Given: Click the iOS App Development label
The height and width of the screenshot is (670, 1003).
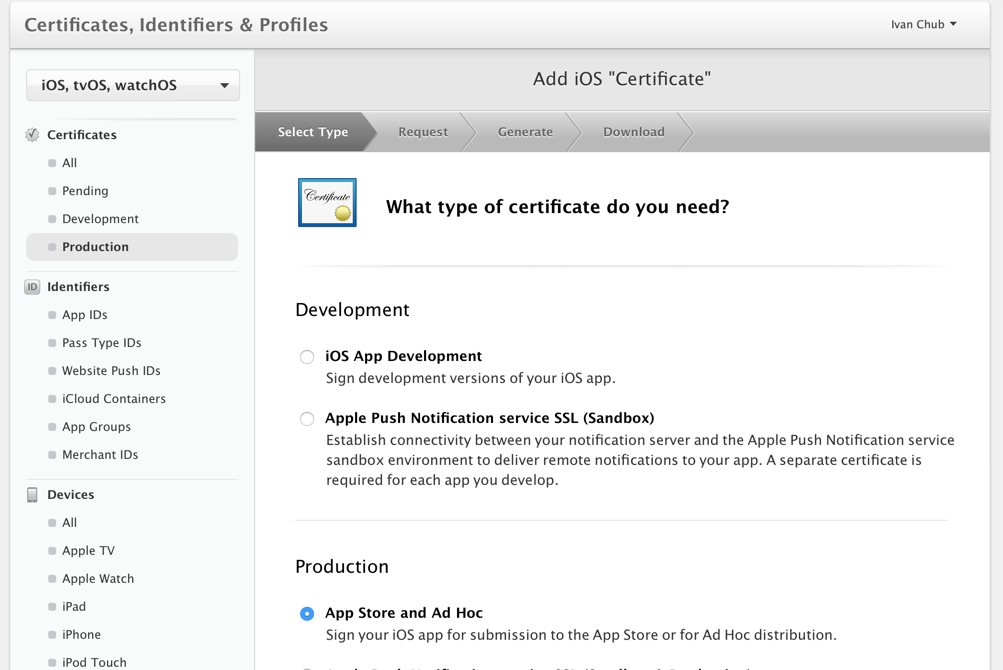Looking at the screenshot, I should 404,356.
